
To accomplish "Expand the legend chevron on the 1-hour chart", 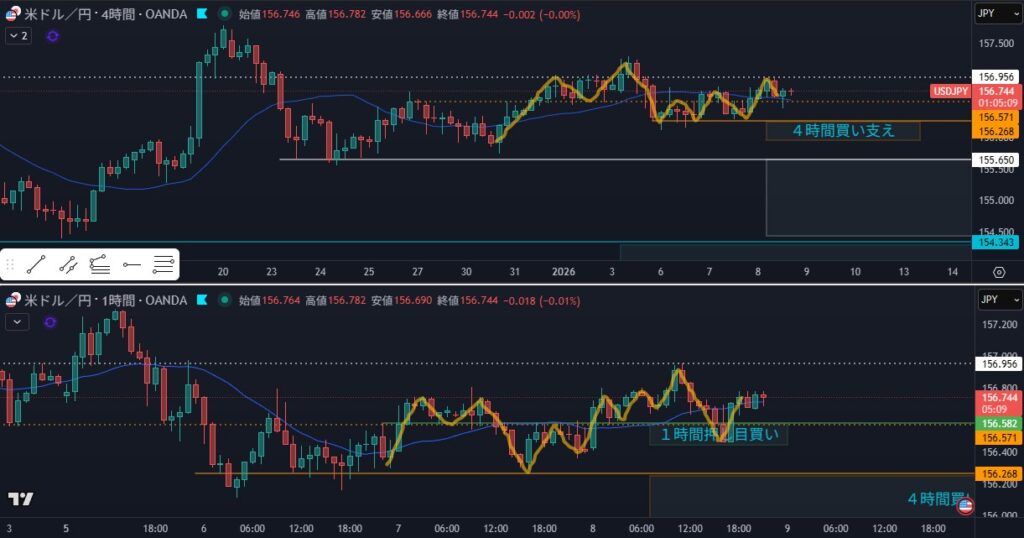I will coord(18,322).
